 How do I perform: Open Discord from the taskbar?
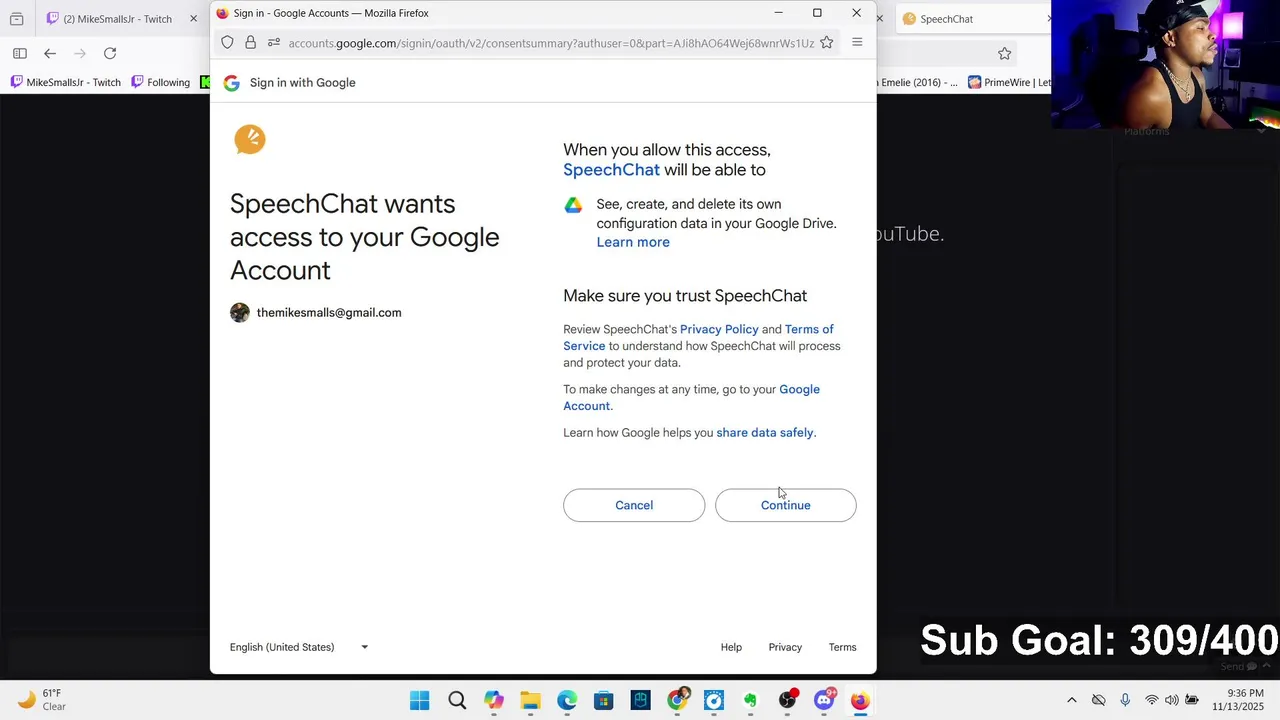(x=824, y=701)
